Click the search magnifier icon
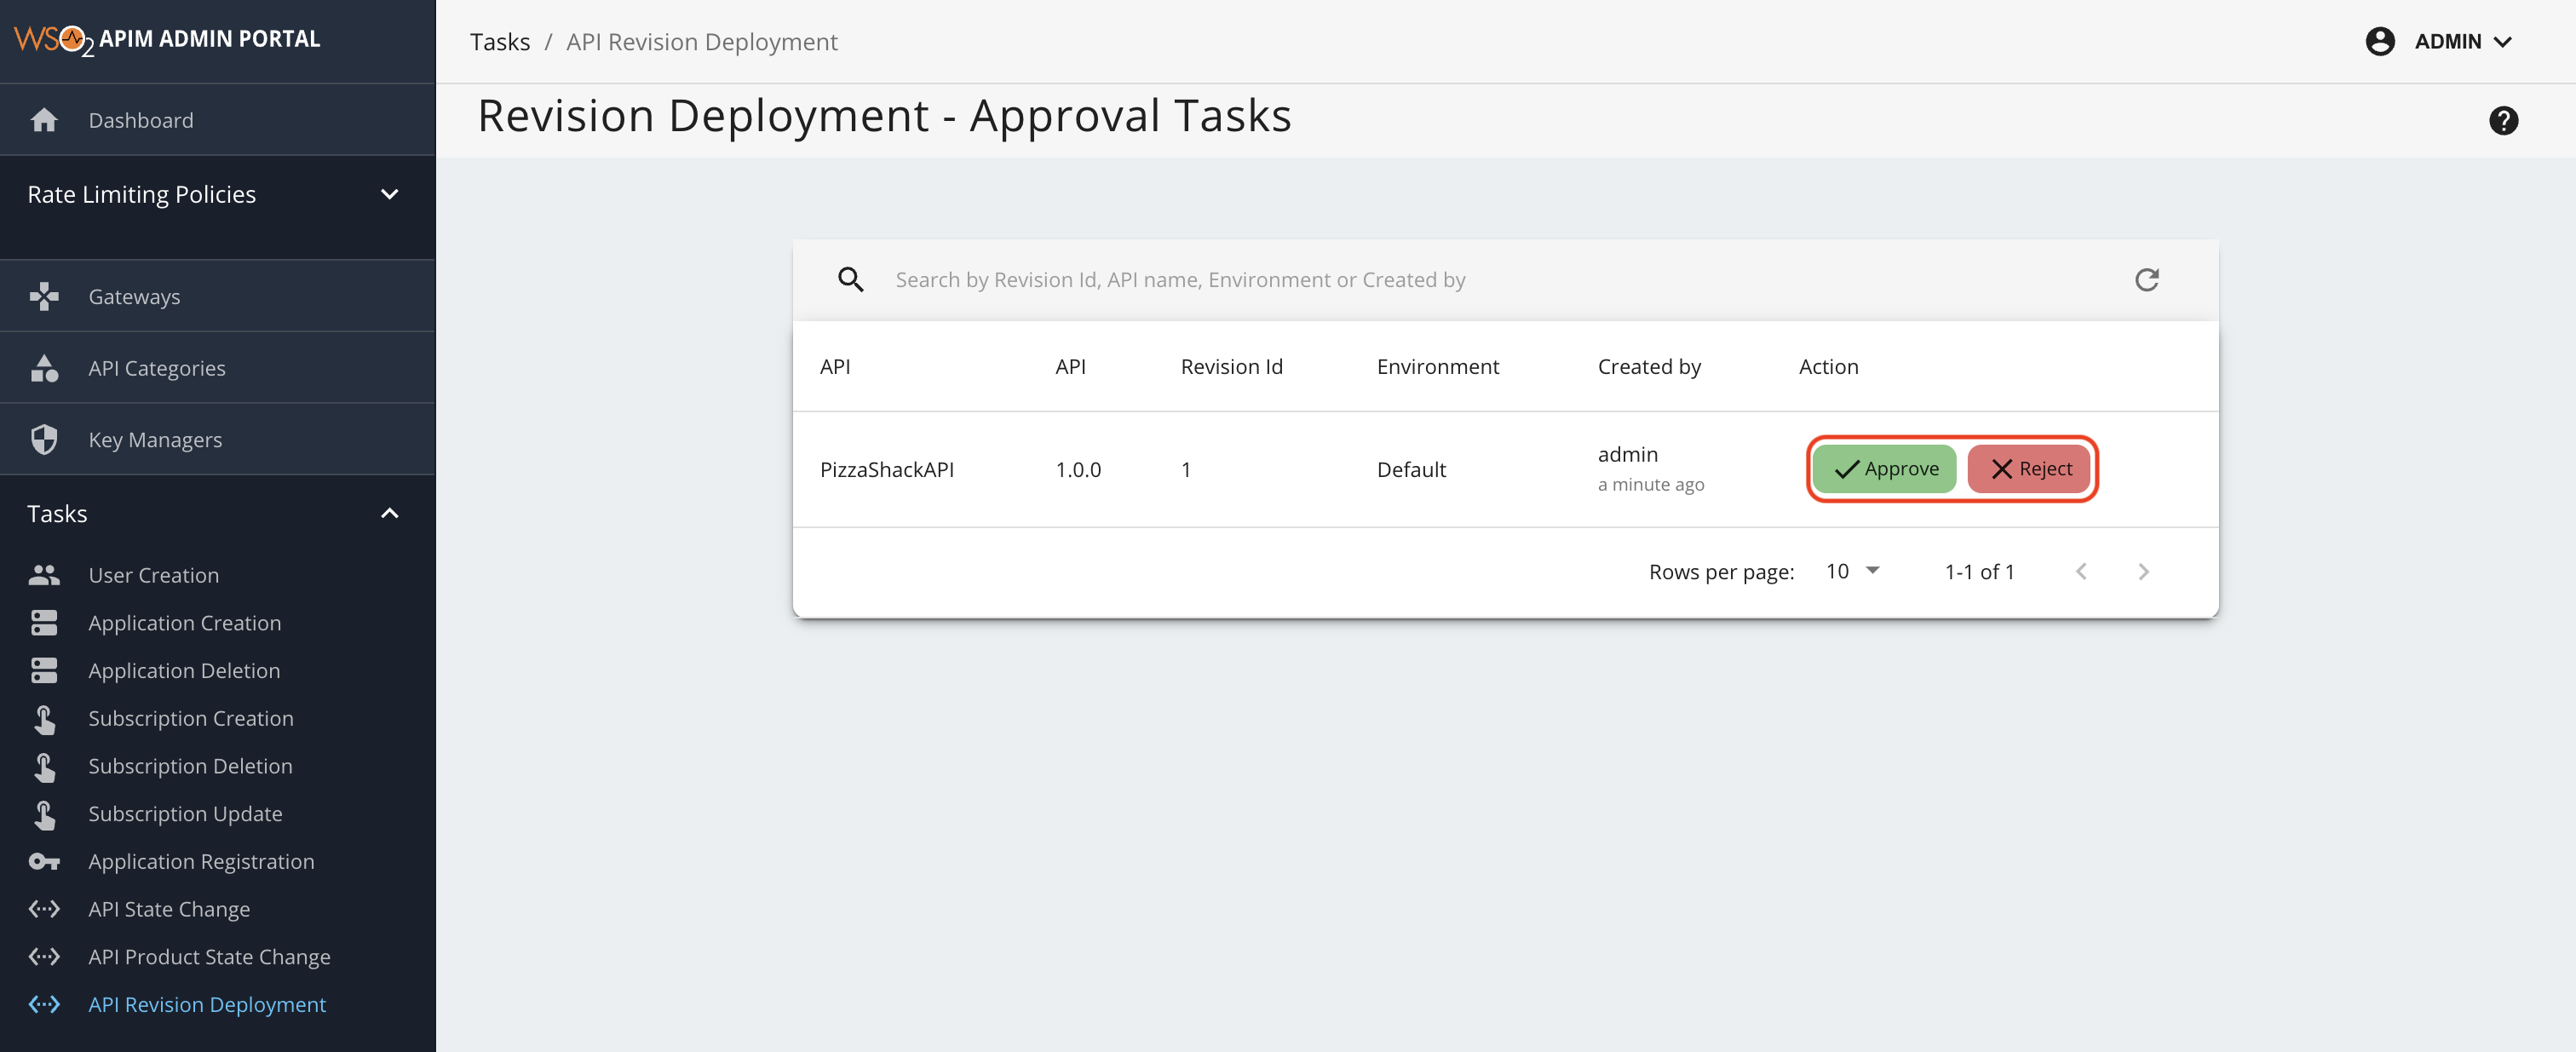Viewport: 2576px width, 1052px height. (x=850, y=280)
